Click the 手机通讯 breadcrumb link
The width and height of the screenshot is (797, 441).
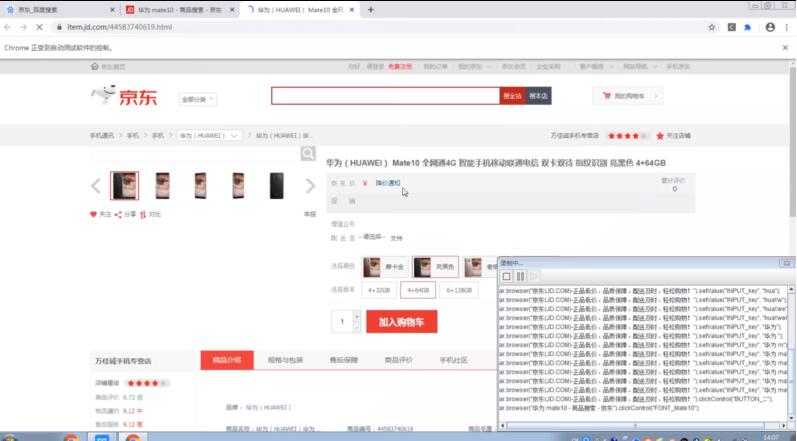pos(102,136)
